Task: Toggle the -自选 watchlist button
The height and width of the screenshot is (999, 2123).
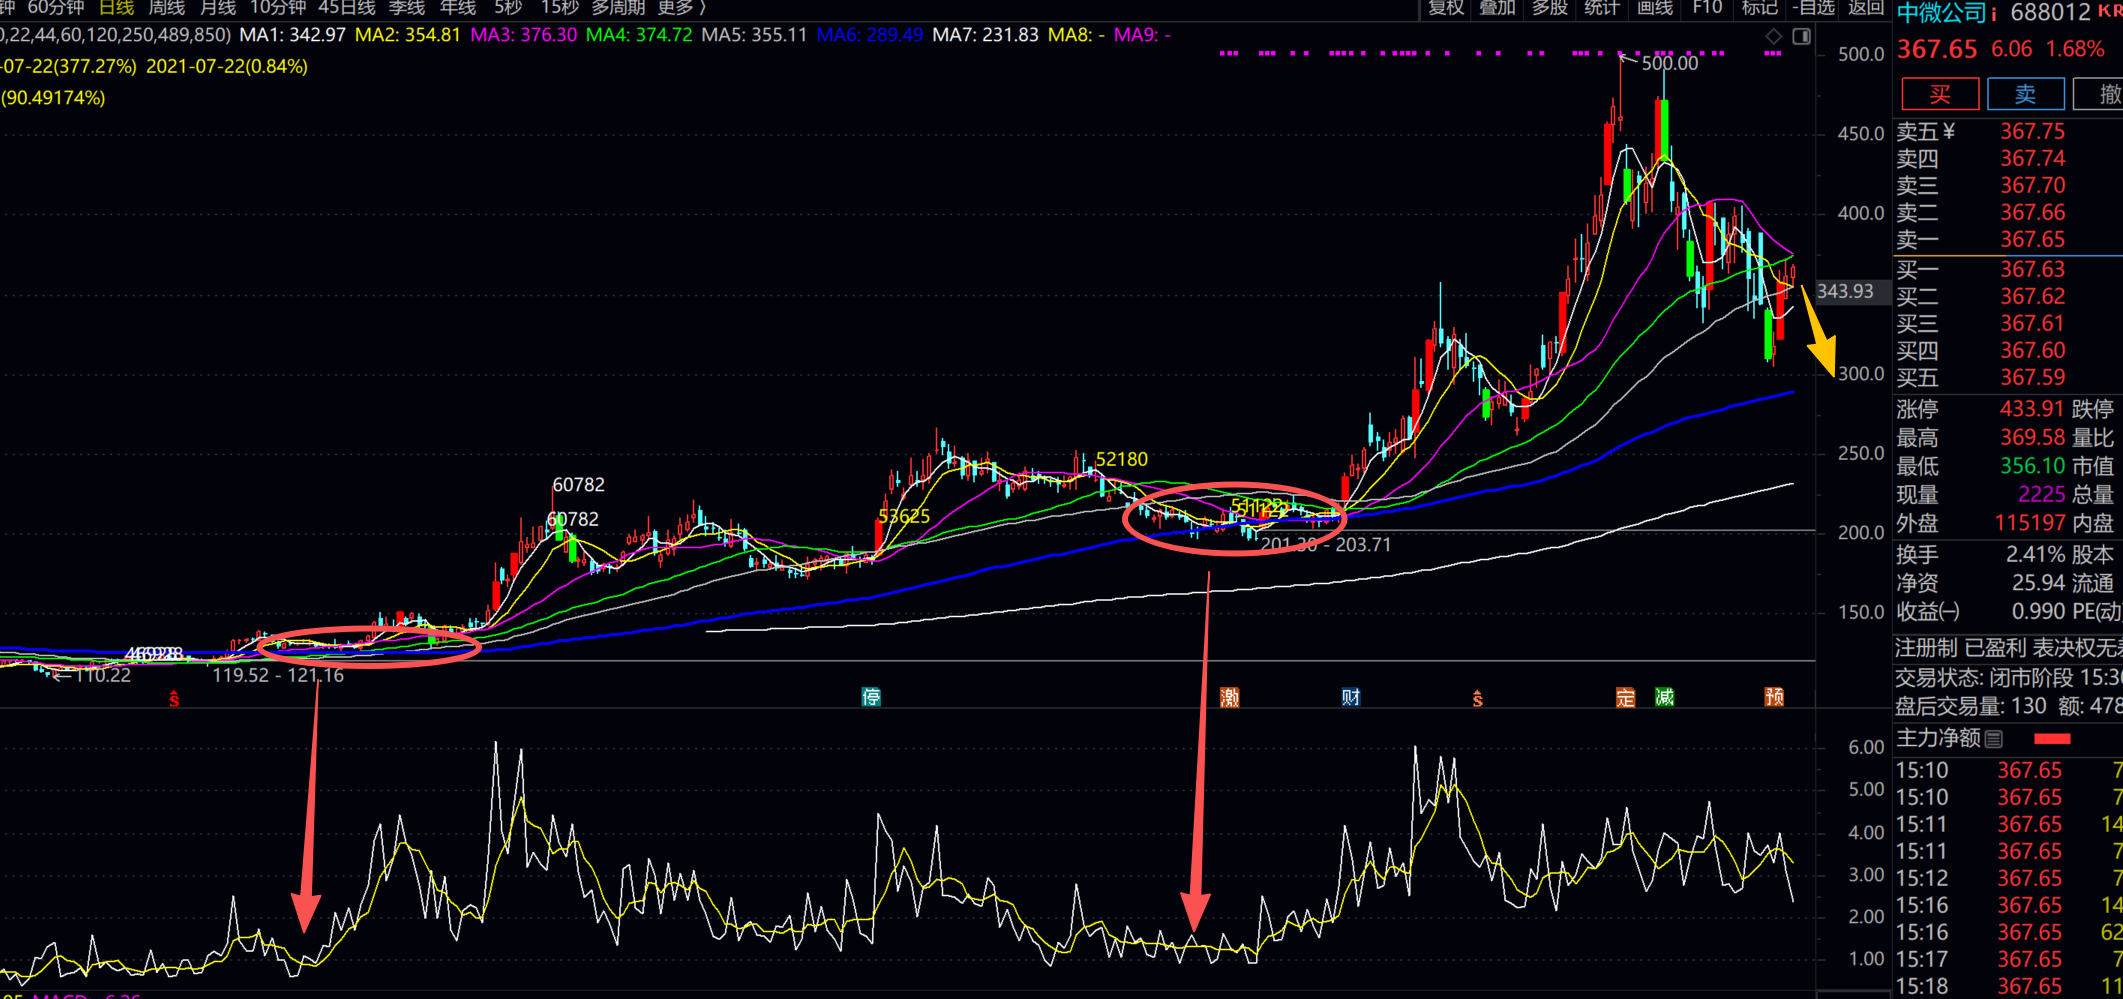Action: coord(1814,8)
